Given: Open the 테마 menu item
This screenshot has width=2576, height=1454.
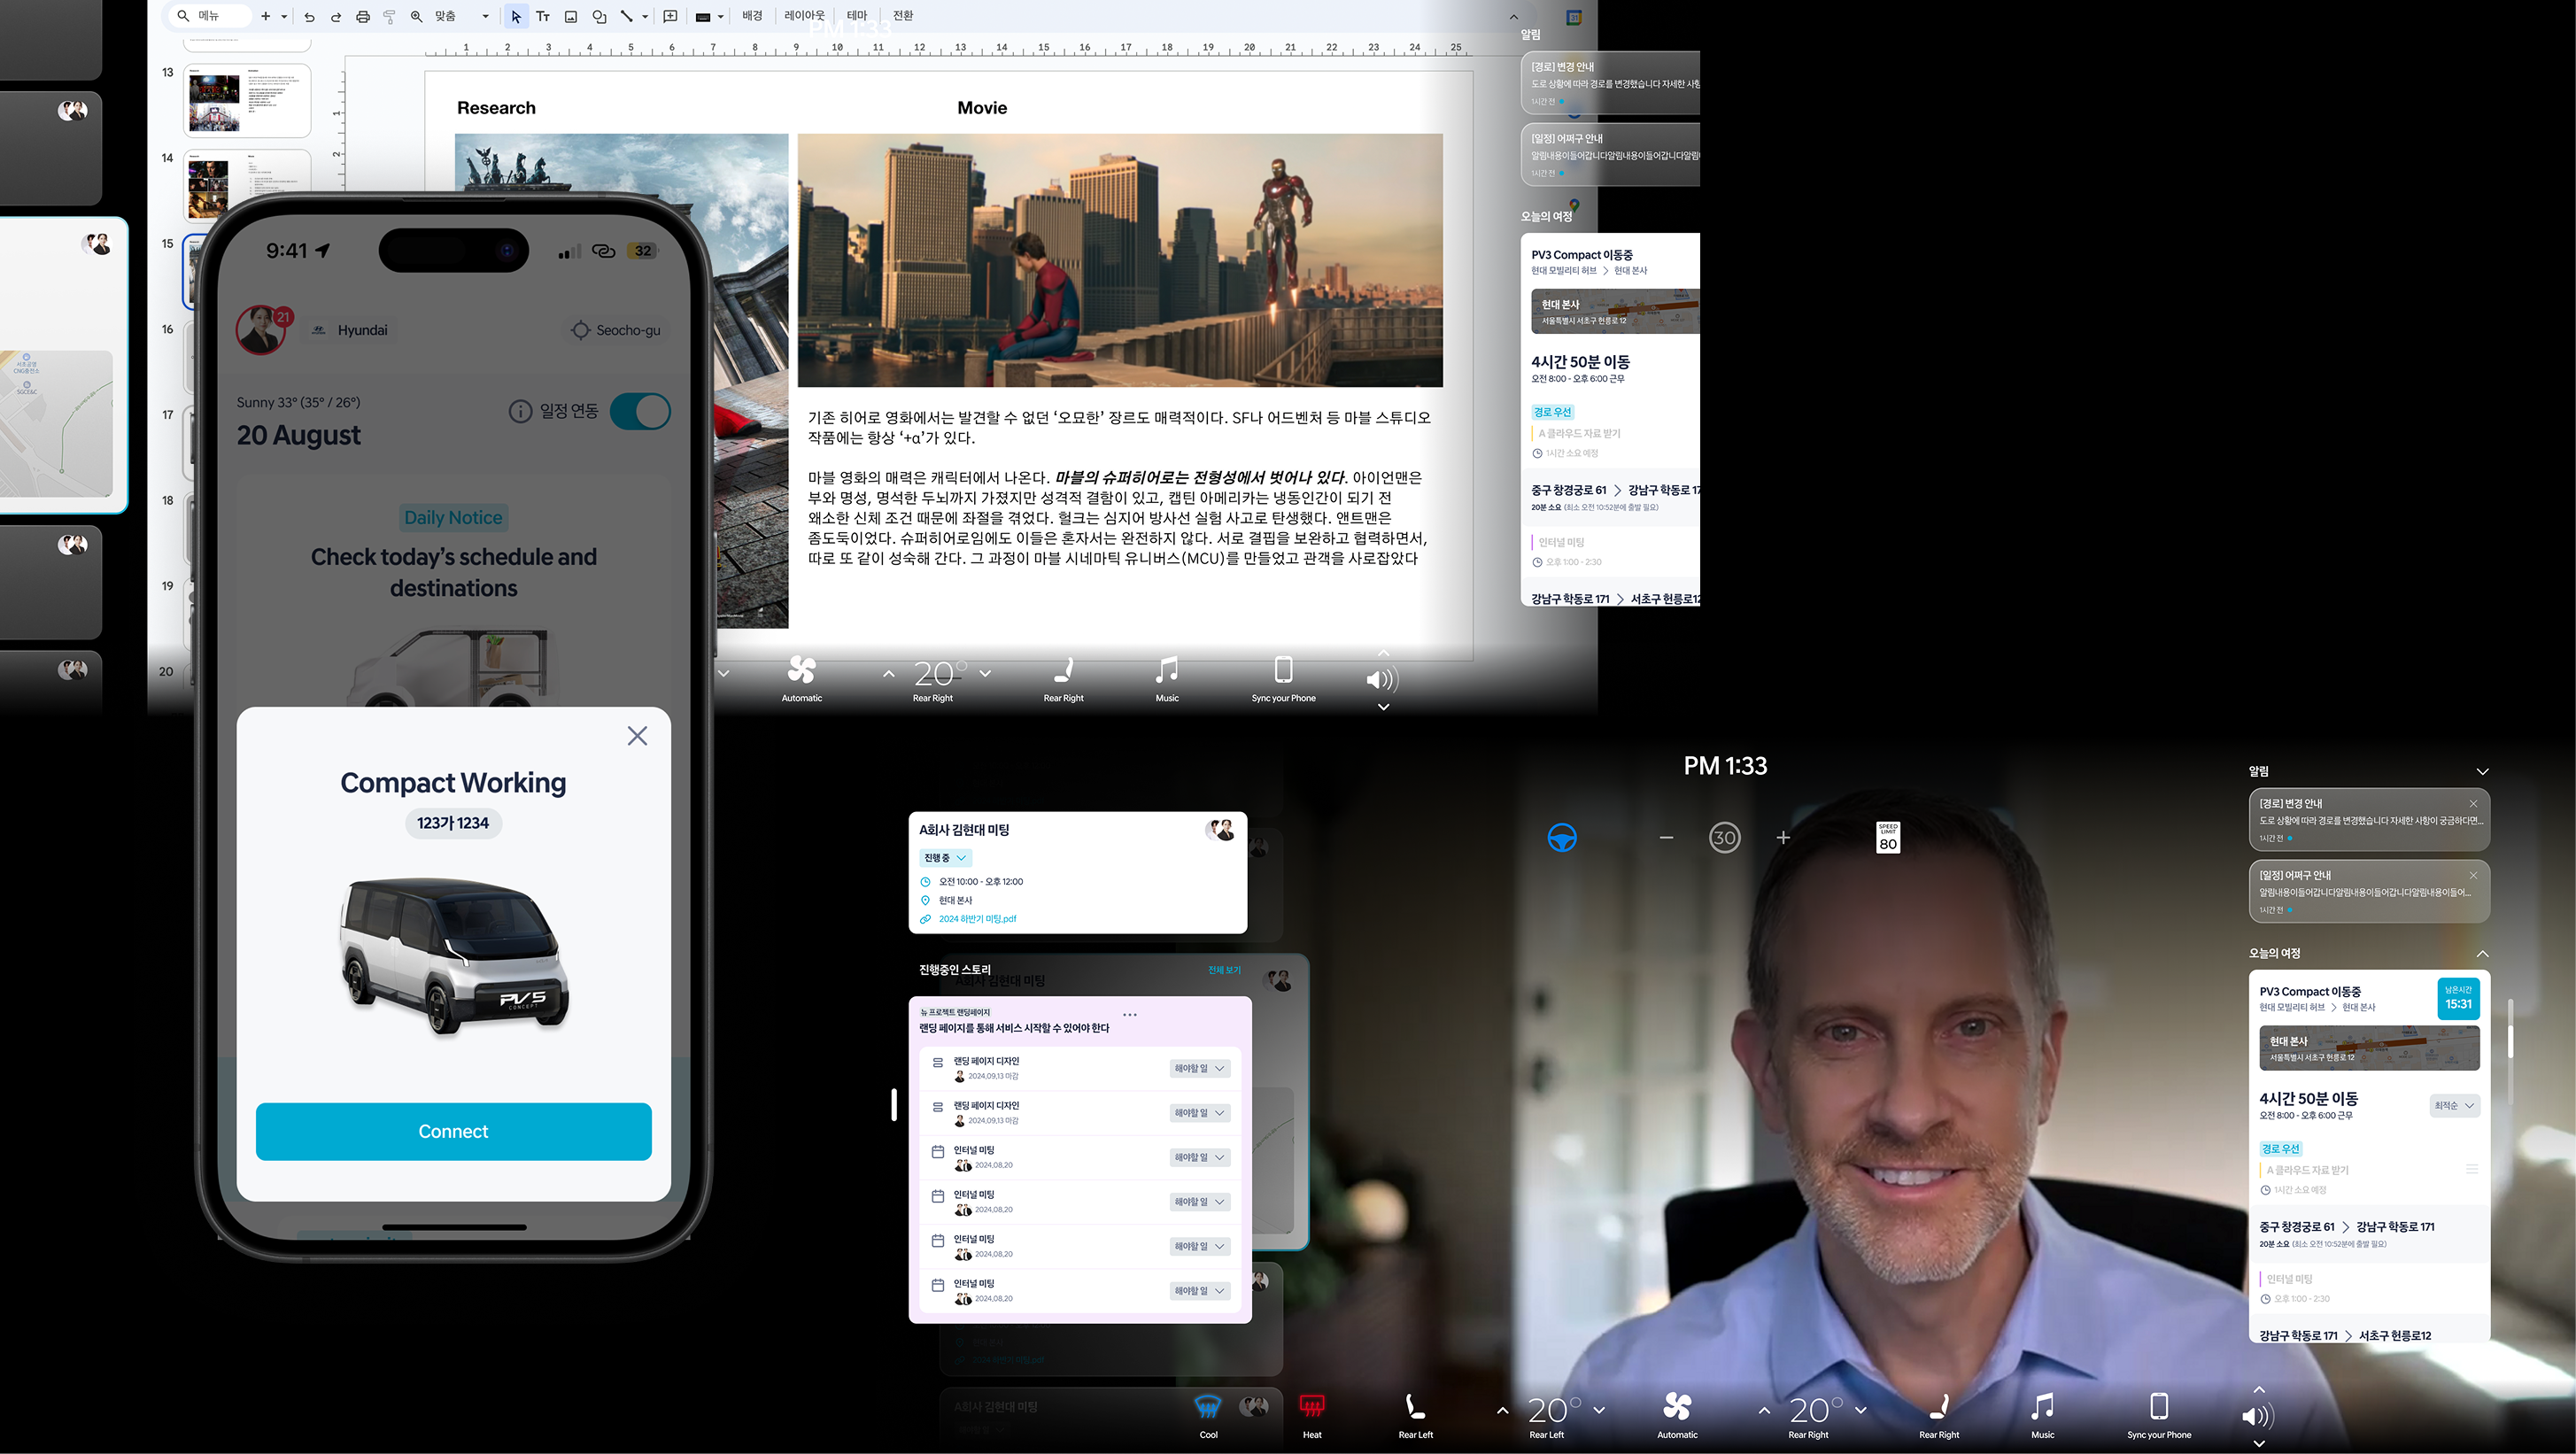Looking at the screenshot, I should click(x=857, y=16).
